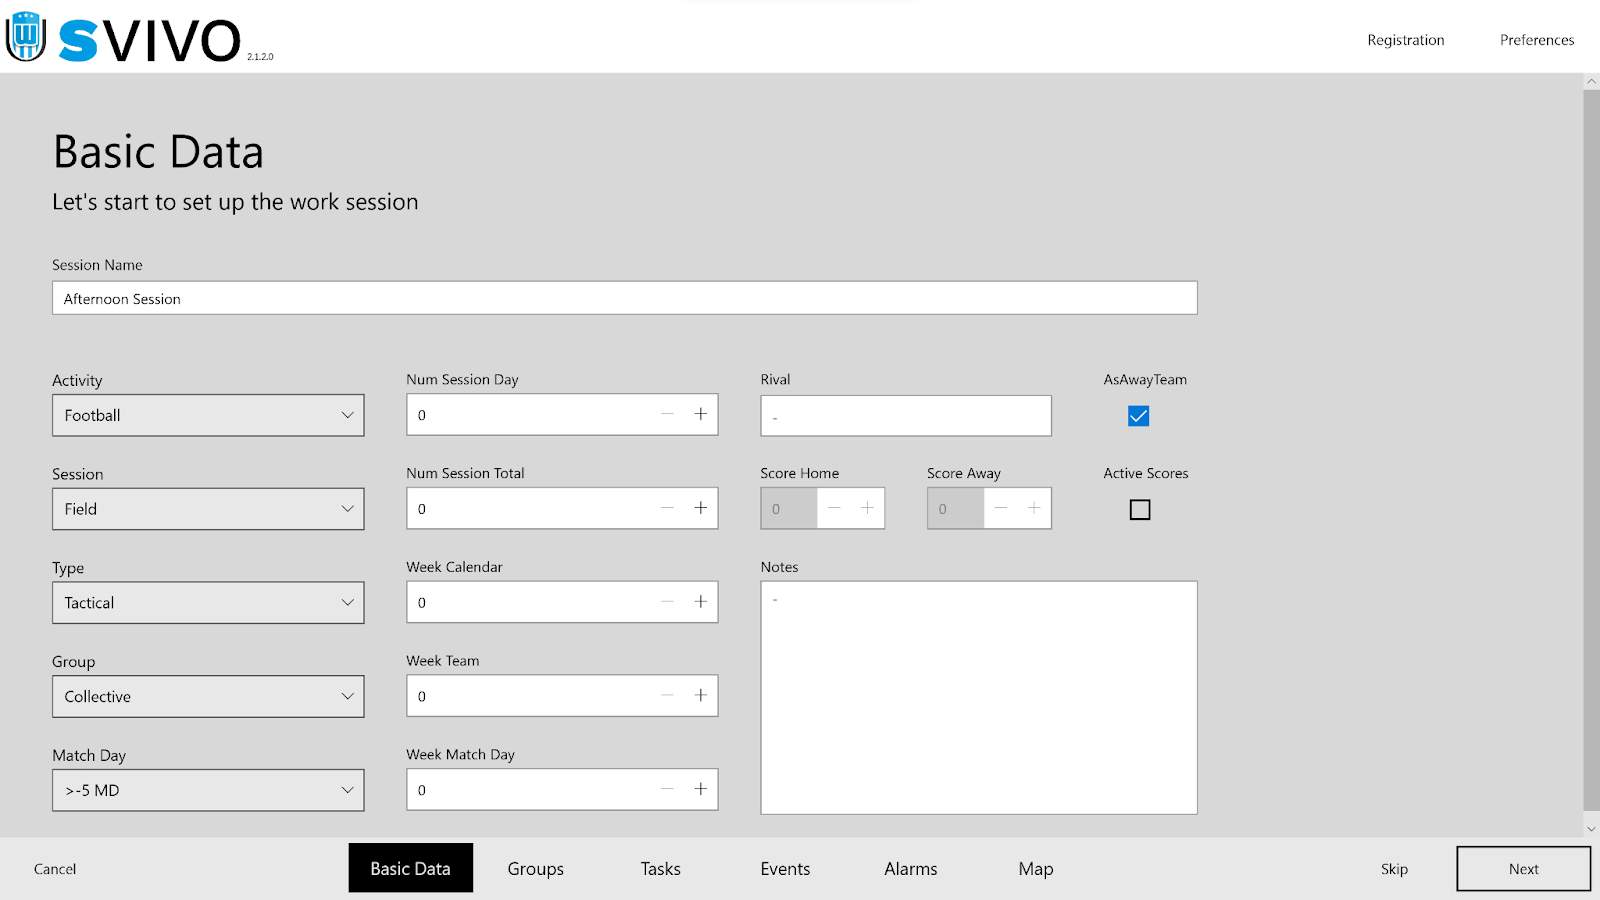Image resolution: width=1600 pixels, height=900 pixels.
Task: Click the Next button
Action: pos(1524,869)
